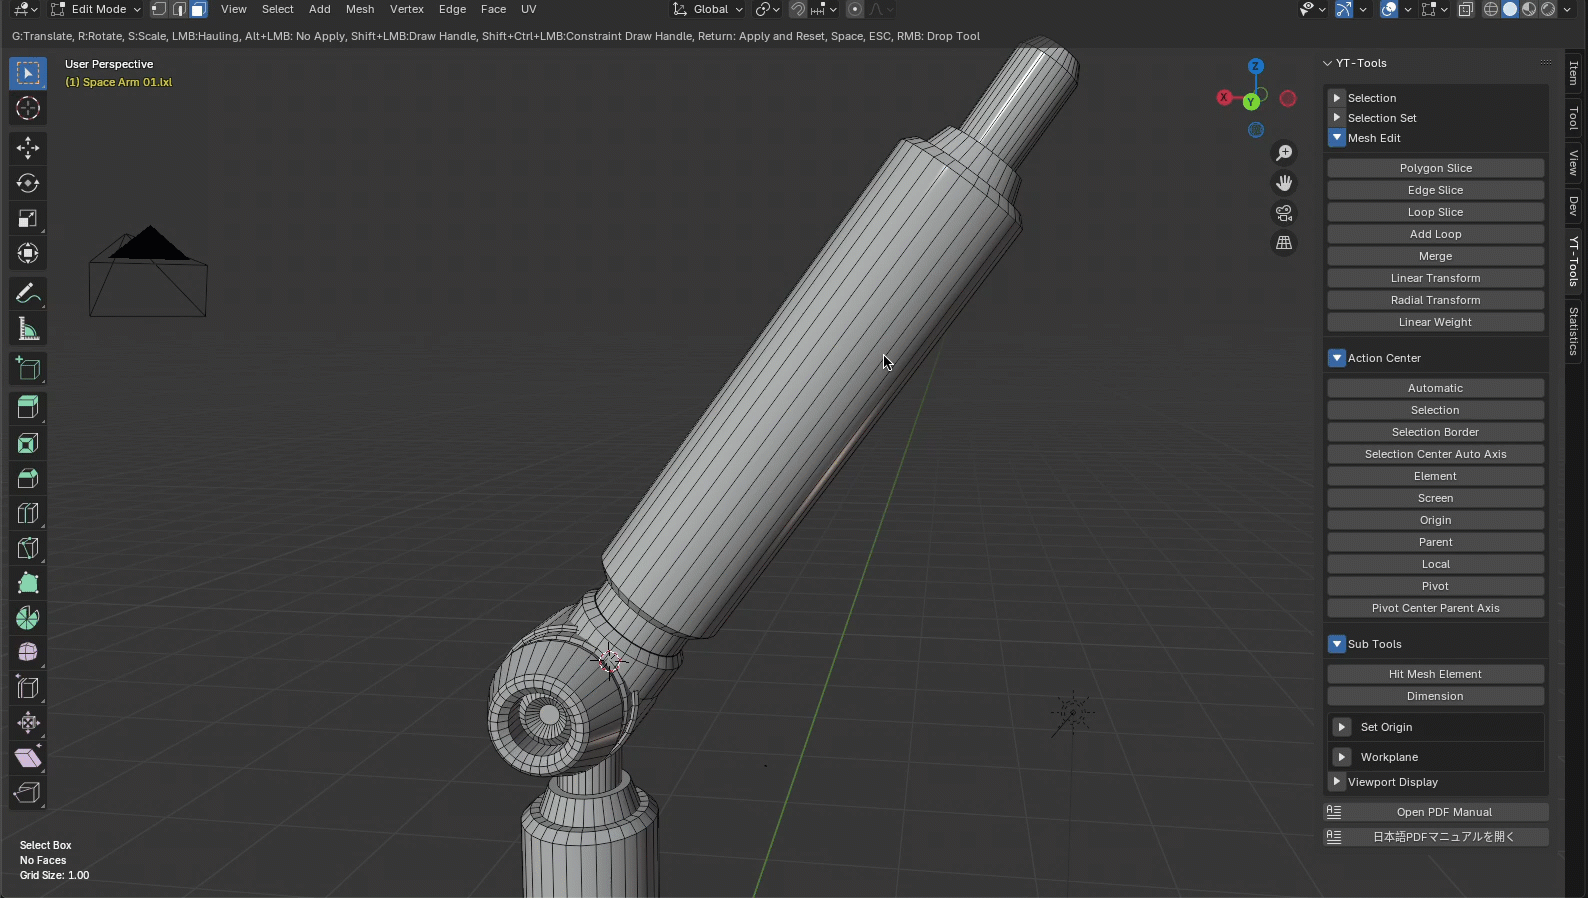This screenshot has width=1588, height=898.
Task: Click the camera view icon
Action: coord(1284,213)
